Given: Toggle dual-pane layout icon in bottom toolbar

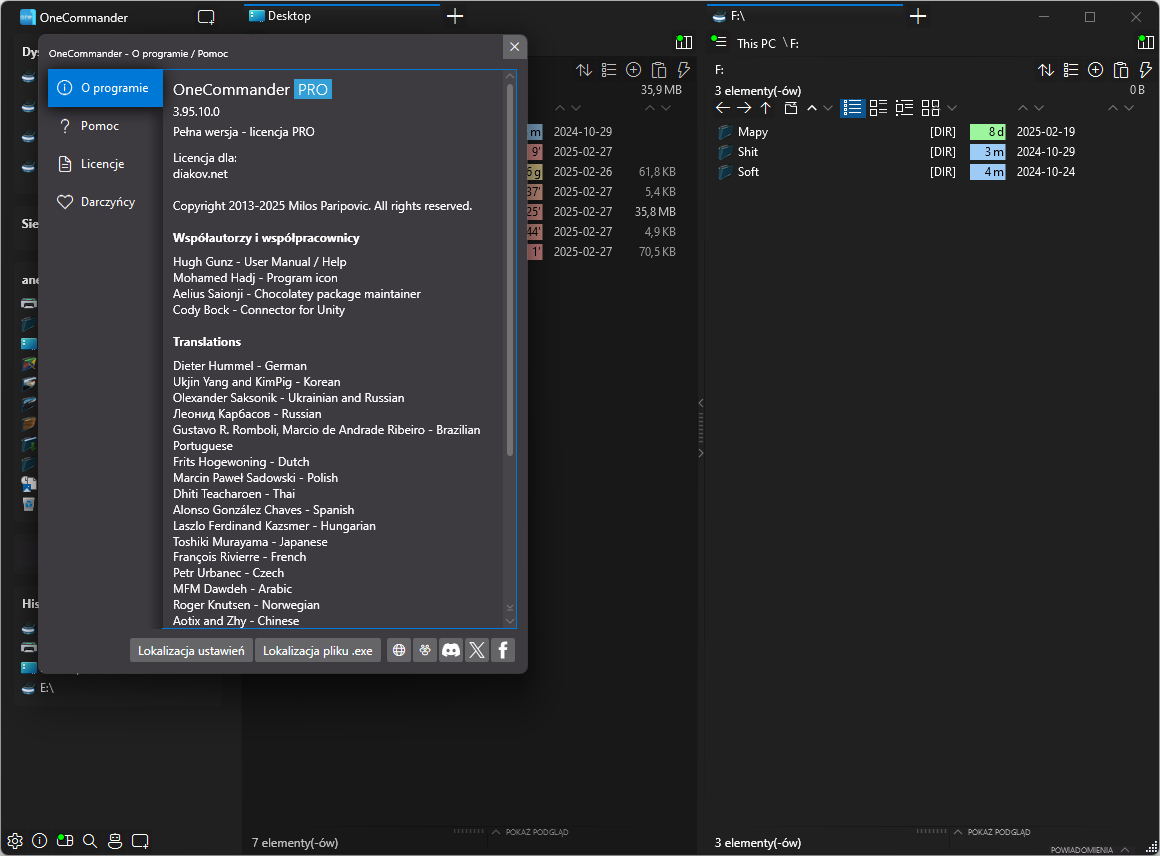Looking at the screenshot, I should (x=65, y=840).
